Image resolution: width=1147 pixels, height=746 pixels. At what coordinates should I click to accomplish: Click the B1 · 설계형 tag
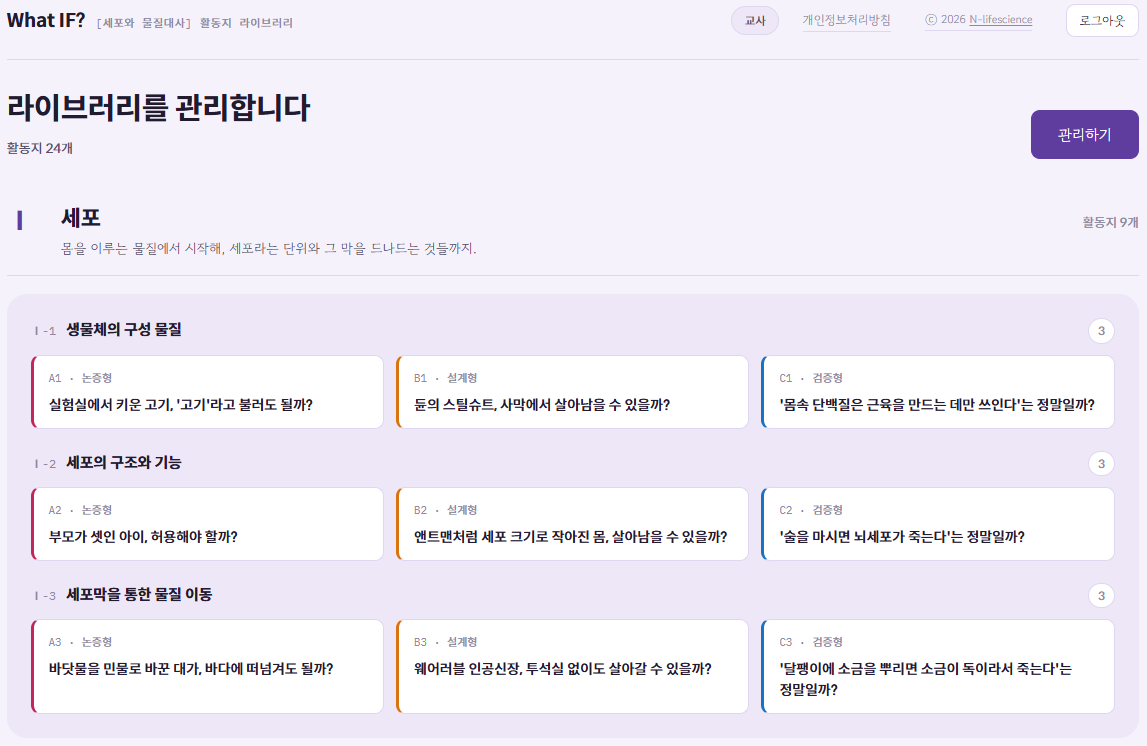coord(445,378)
